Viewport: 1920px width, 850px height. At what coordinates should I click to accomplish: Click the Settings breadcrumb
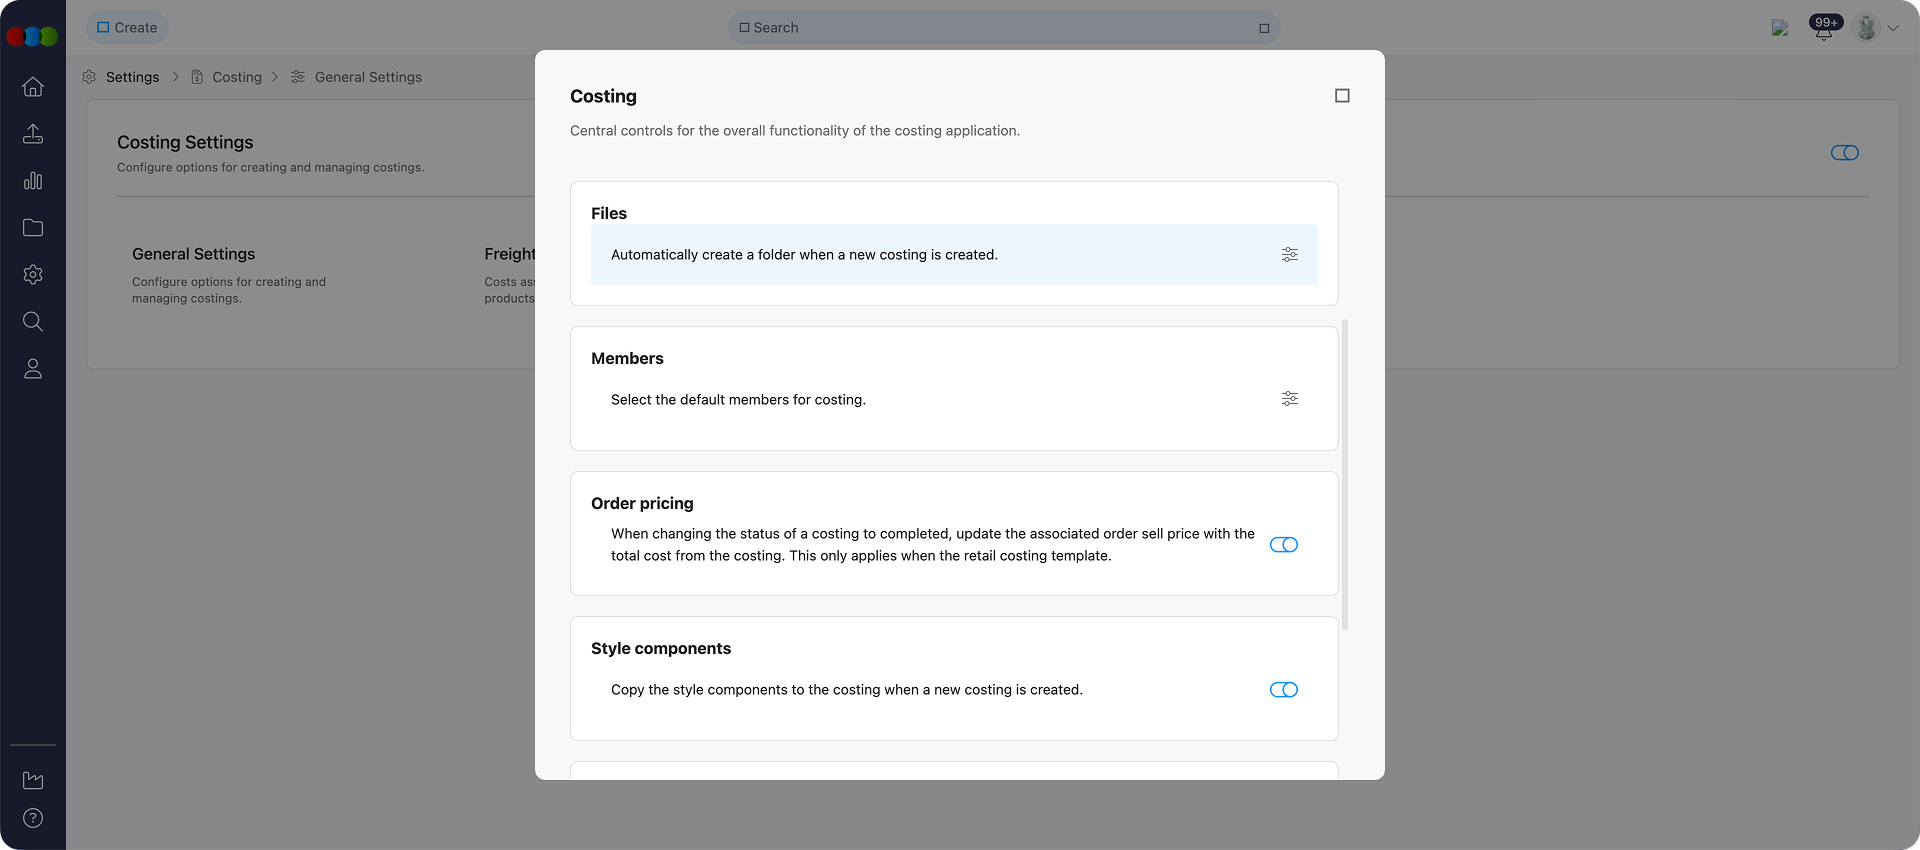tap(132, 77)
